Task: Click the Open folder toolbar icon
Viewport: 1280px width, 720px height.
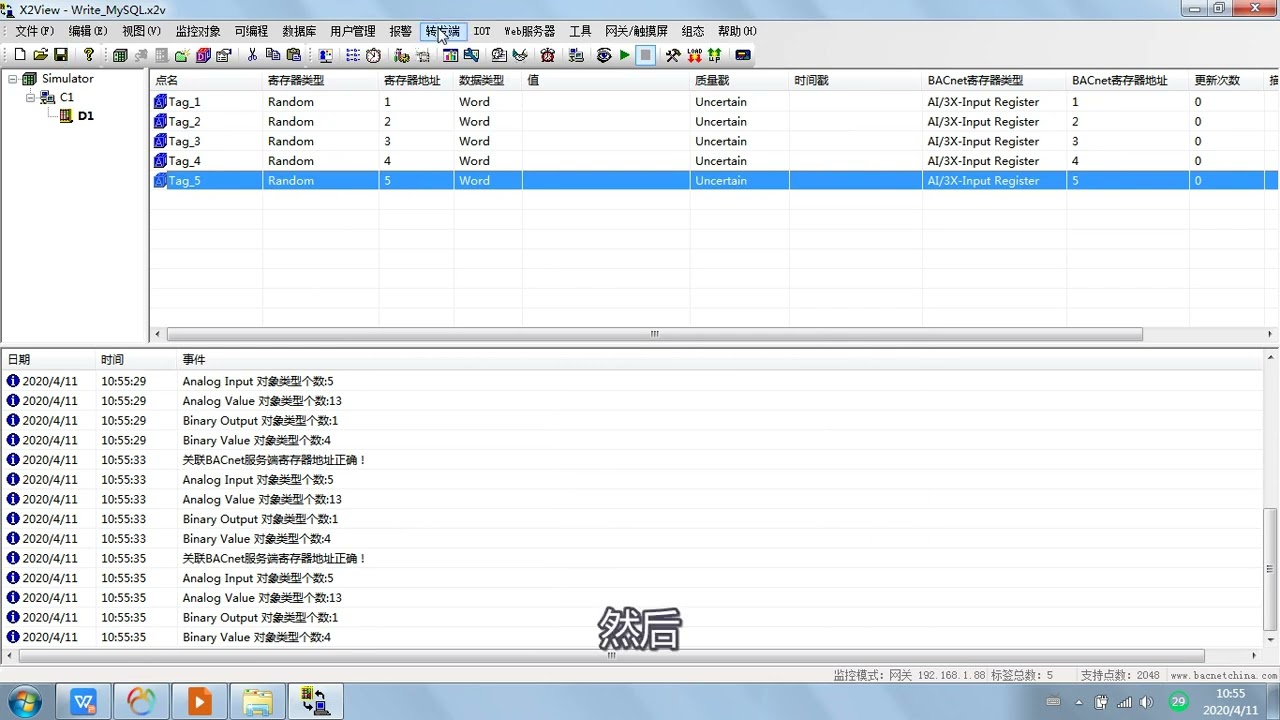Action: [41, 55]
